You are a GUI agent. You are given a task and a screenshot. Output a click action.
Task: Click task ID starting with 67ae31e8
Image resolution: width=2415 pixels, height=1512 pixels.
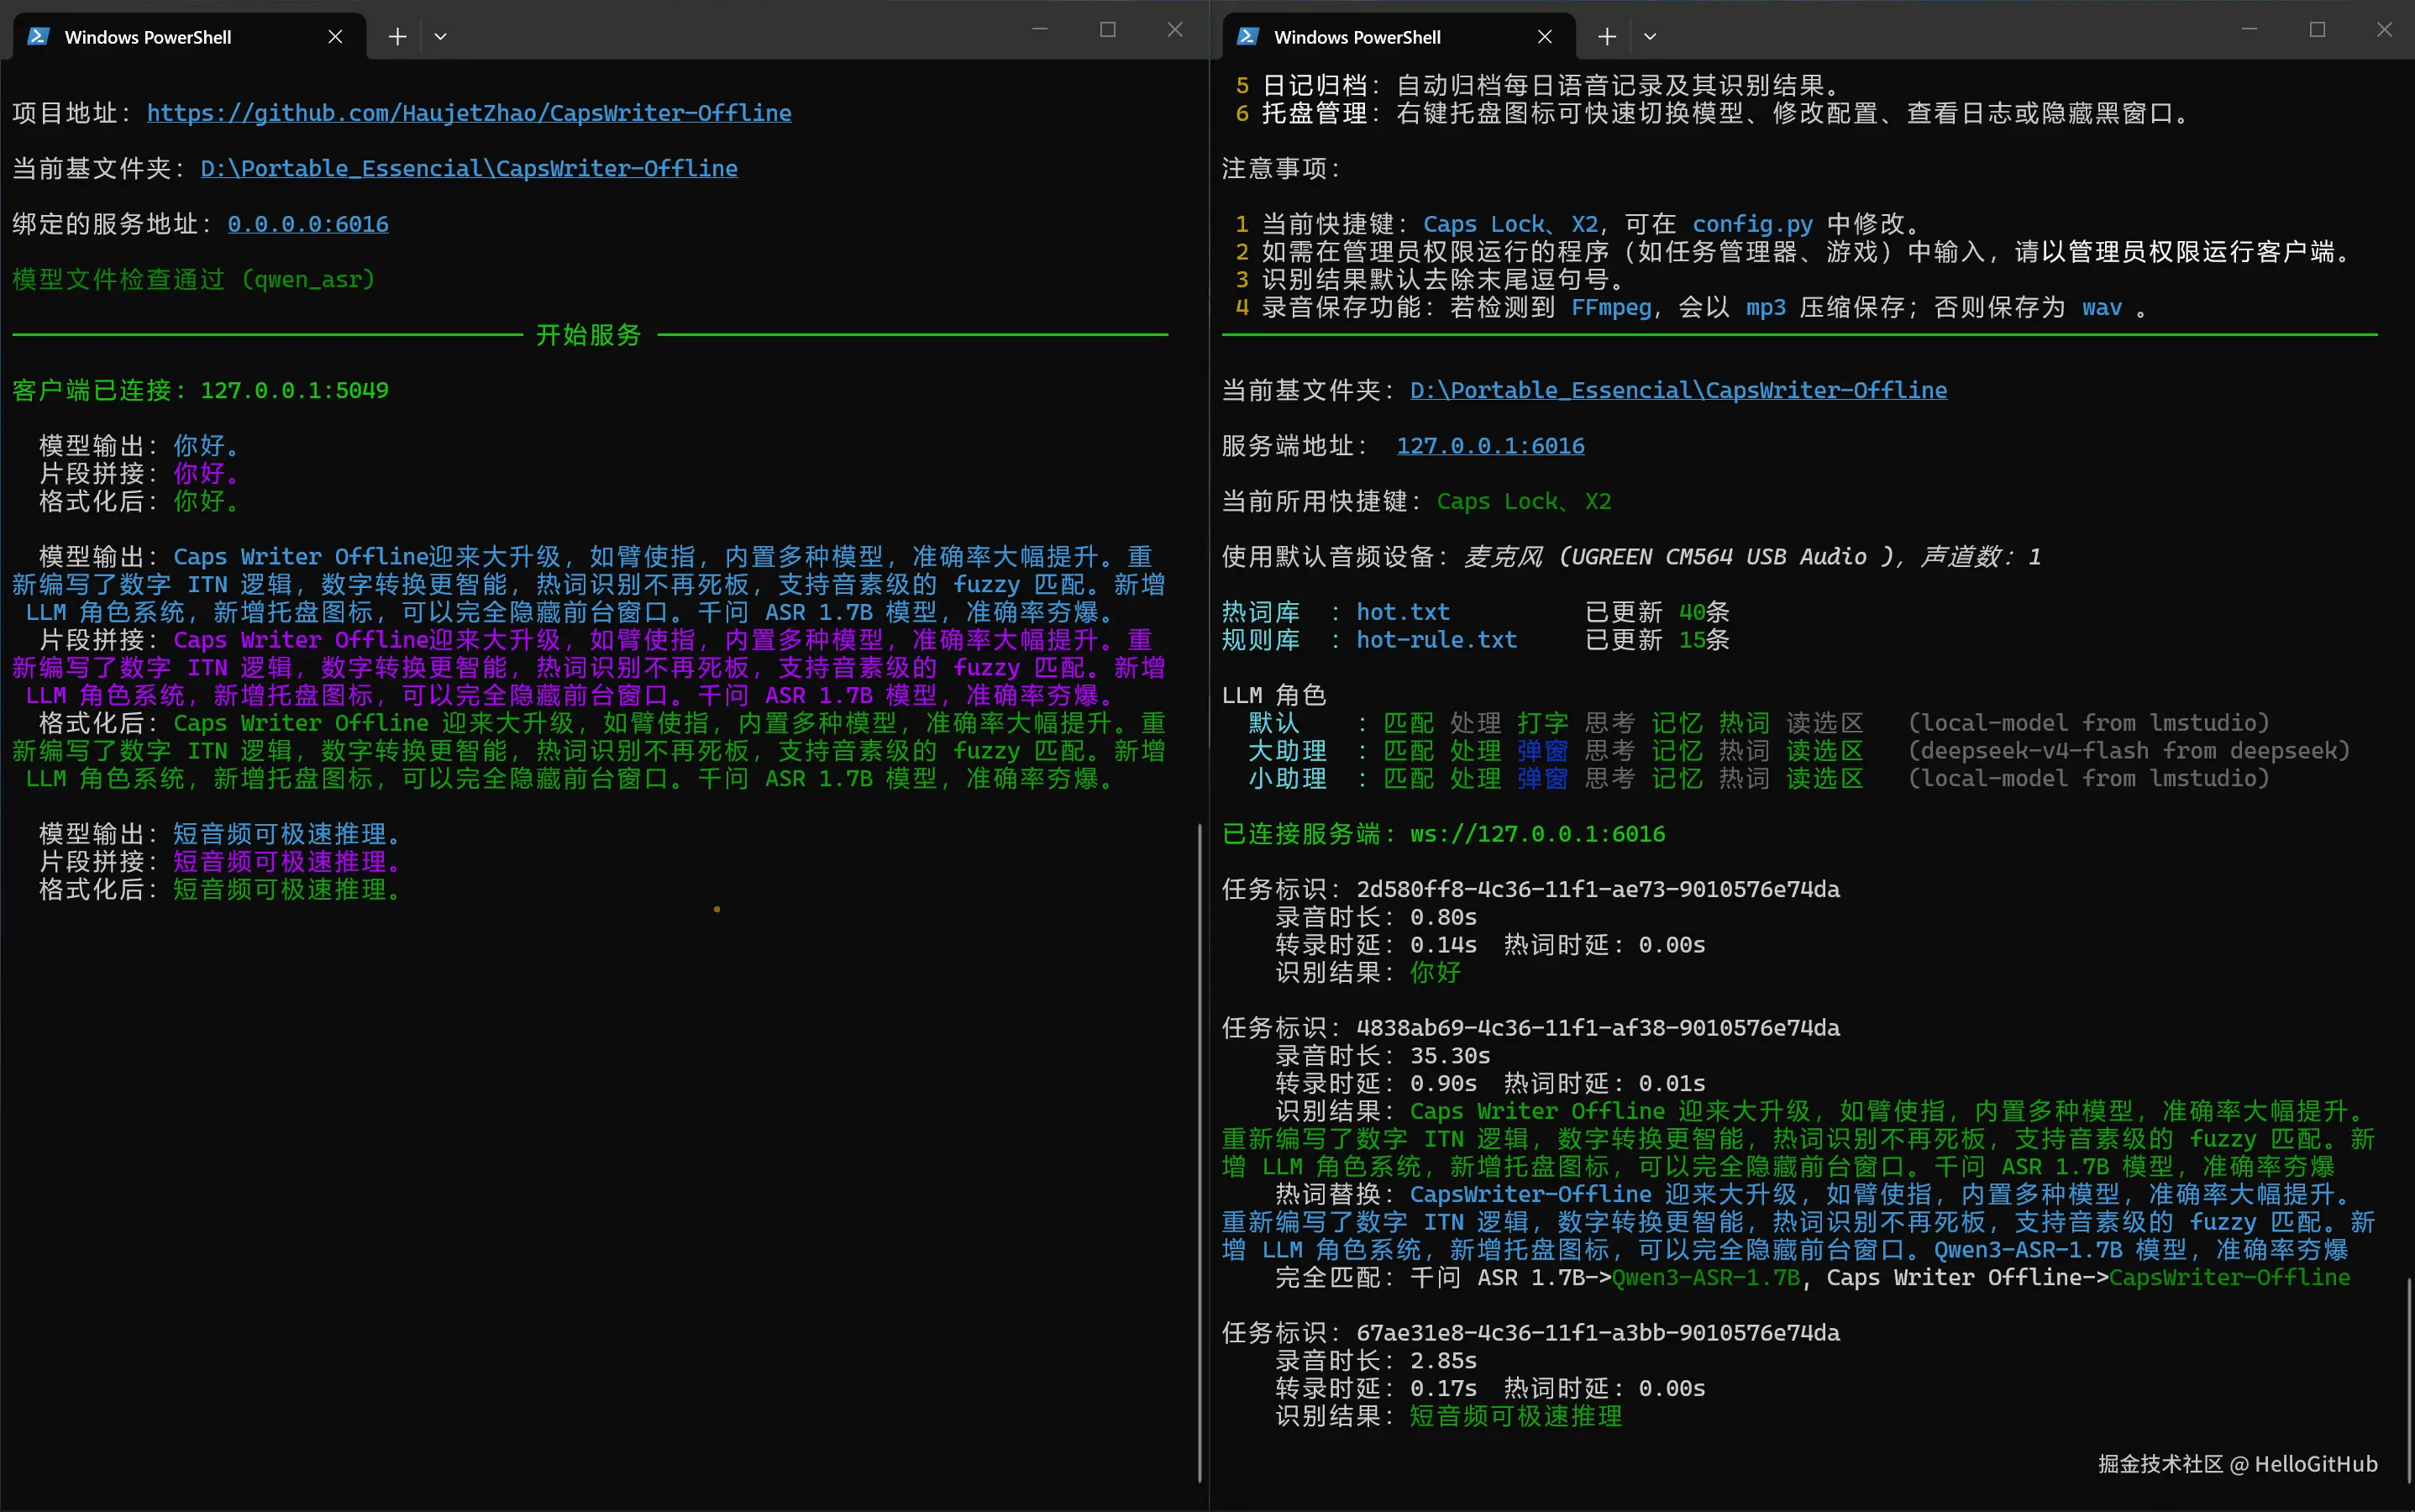coord(1597,1333)
